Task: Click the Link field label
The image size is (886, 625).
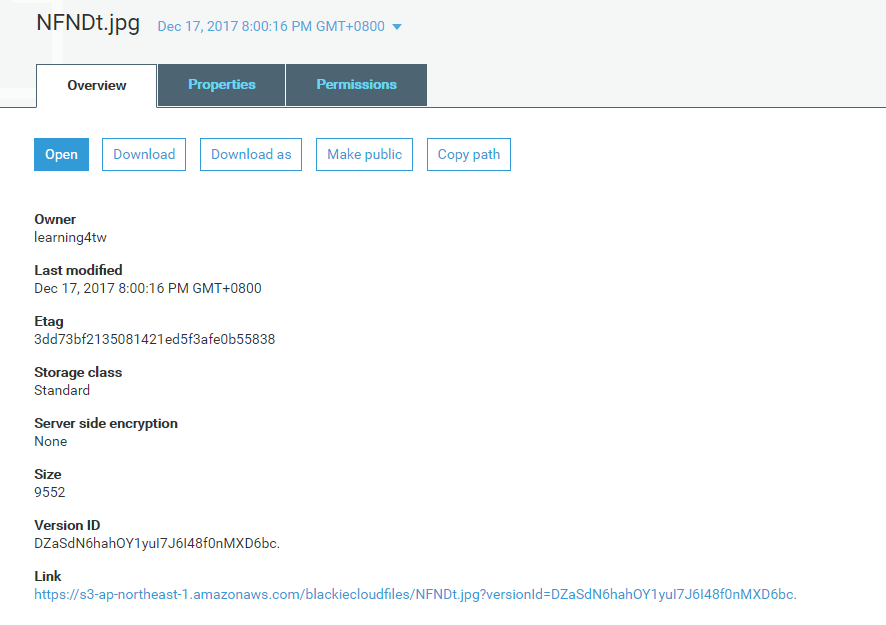Action: [x=48, y=576]
